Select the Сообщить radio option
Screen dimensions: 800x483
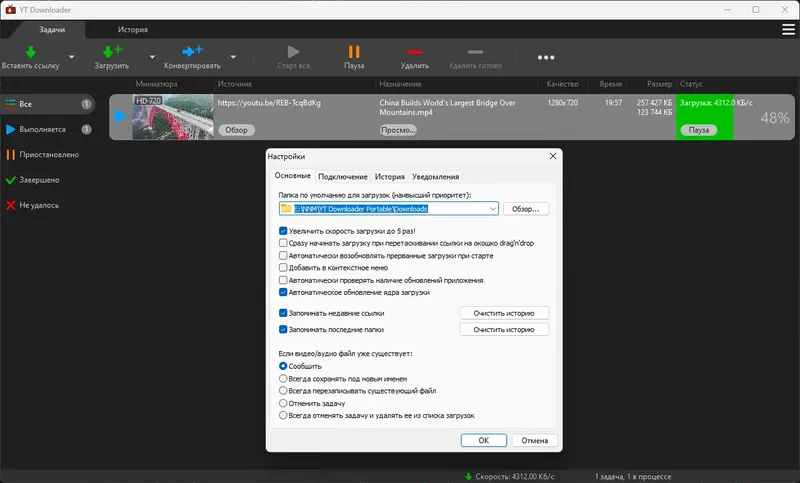tap(283, 366)
